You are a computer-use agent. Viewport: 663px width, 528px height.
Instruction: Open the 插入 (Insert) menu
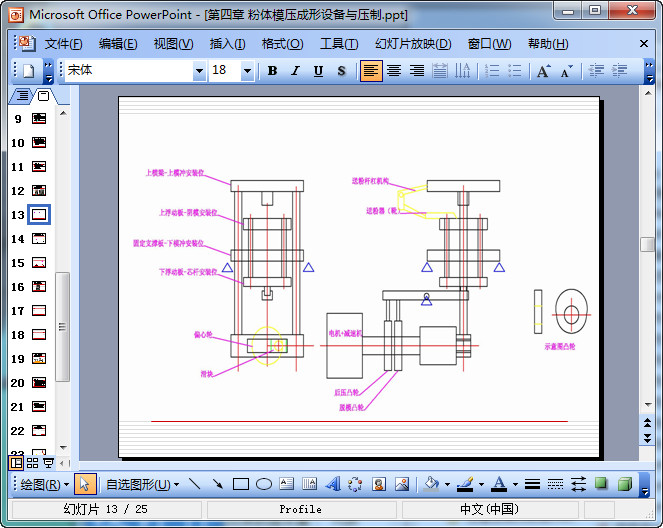coord(227,44)
